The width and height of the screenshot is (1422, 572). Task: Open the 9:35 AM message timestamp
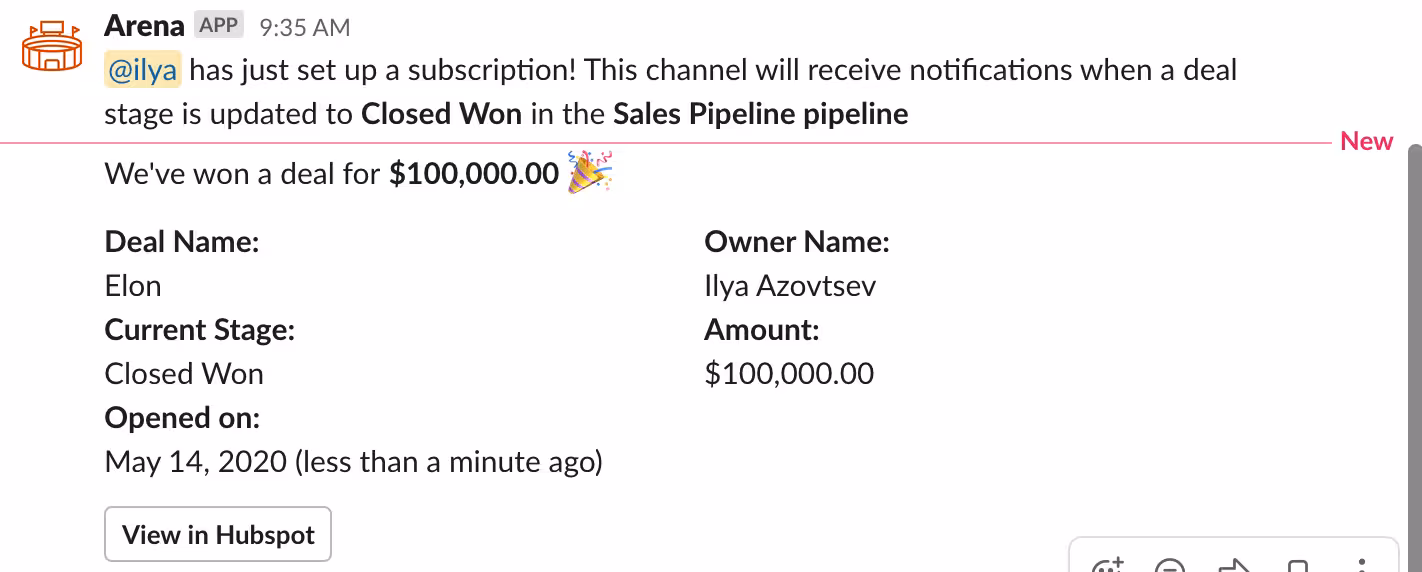point(304,27)
